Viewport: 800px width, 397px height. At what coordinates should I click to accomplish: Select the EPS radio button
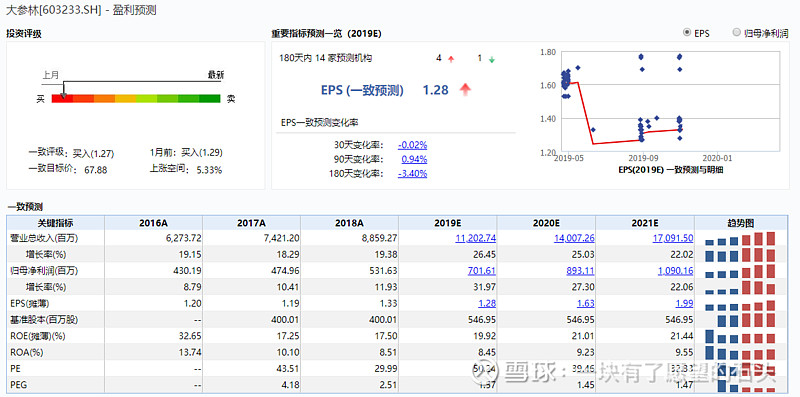[x=686, y=33]
